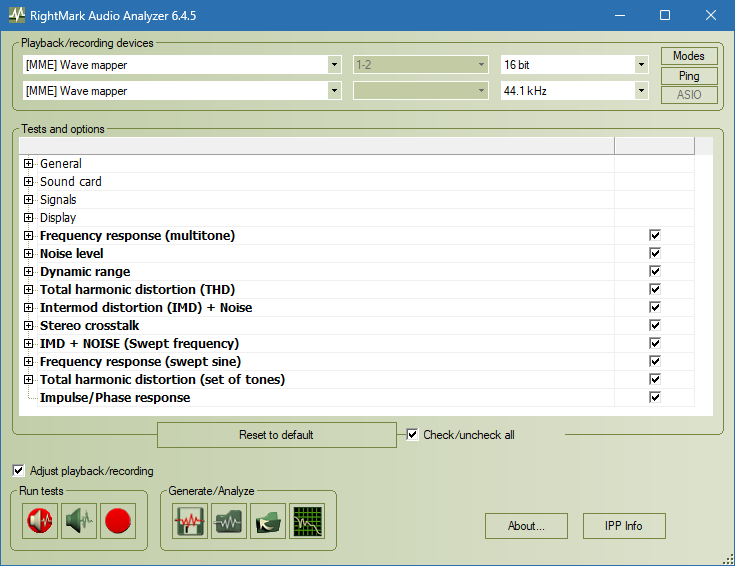Expand the Signals node

[x=29, y=199]
